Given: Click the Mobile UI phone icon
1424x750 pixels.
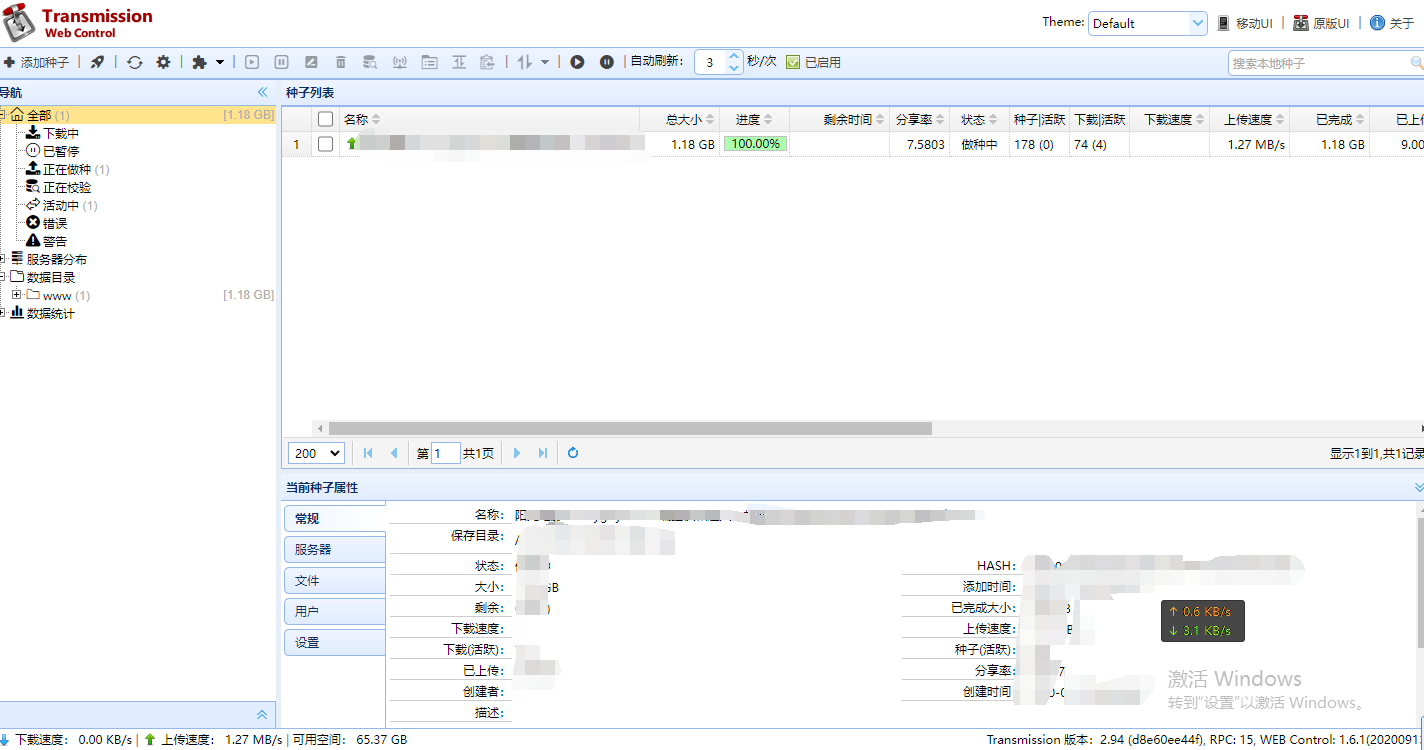Looking at the screenshot, I should point(1224,23).
